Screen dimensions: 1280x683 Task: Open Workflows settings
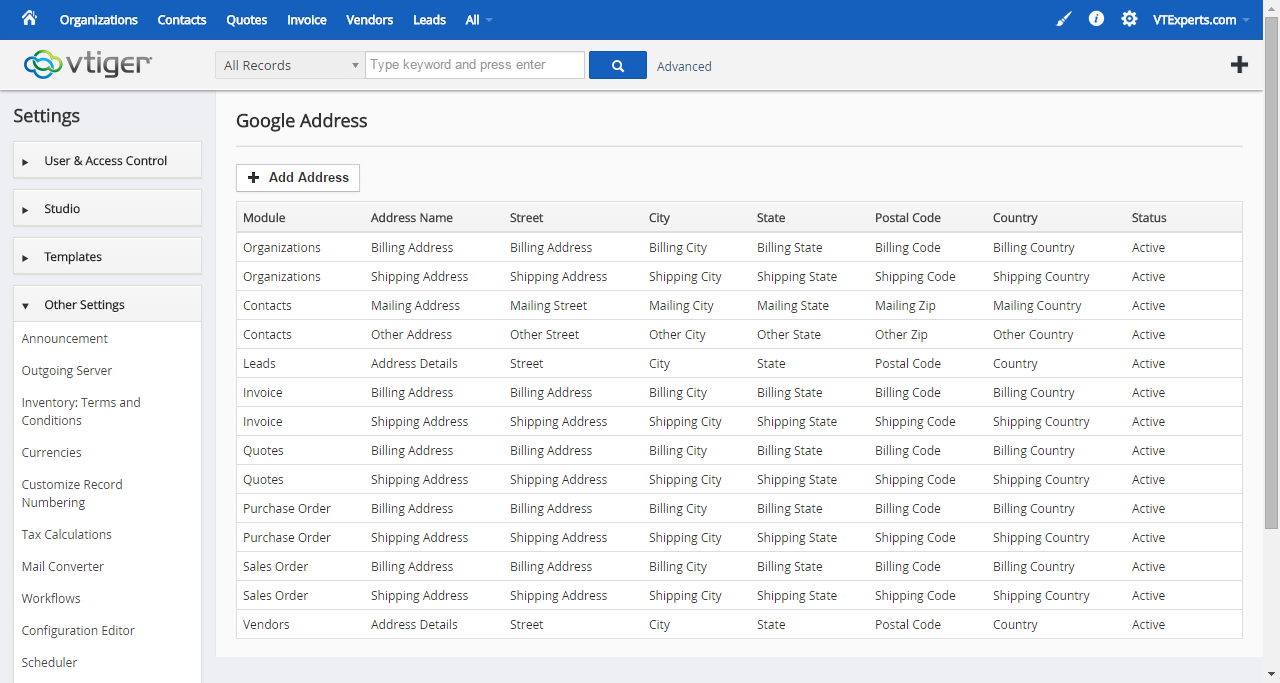[x=51, y=598]
